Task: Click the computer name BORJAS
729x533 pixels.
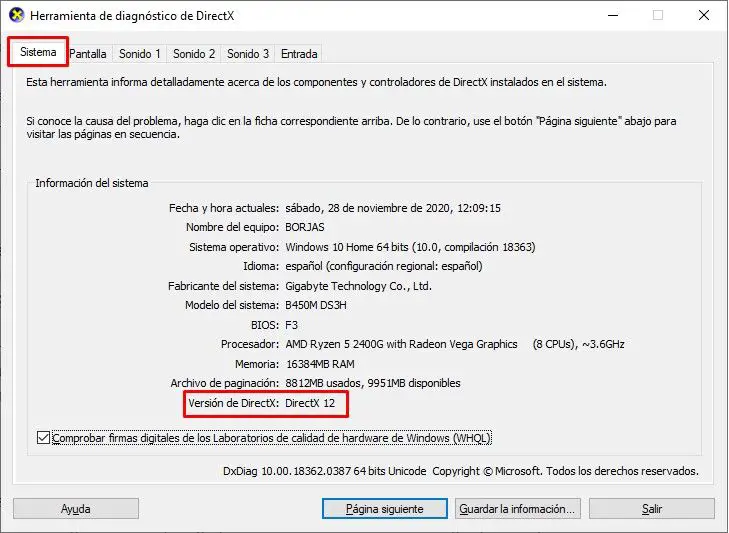Action: [x=305, y=227]
